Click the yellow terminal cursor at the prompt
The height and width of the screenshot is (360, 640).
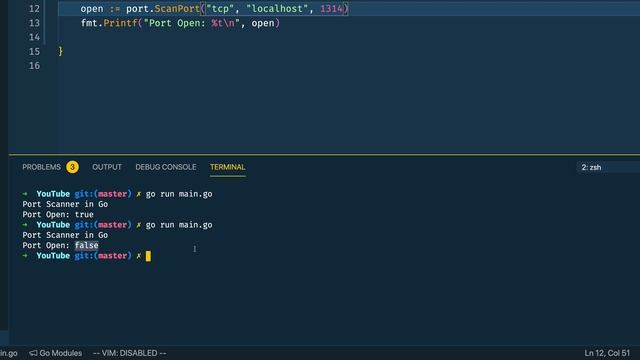tap(148, 256)
